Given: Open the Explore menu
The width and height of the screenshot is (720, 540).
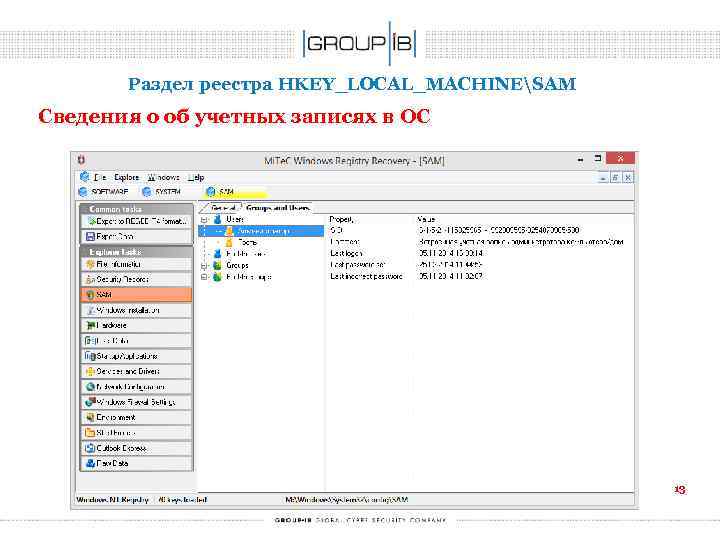Looking at the screenshot, I should 126,177.
